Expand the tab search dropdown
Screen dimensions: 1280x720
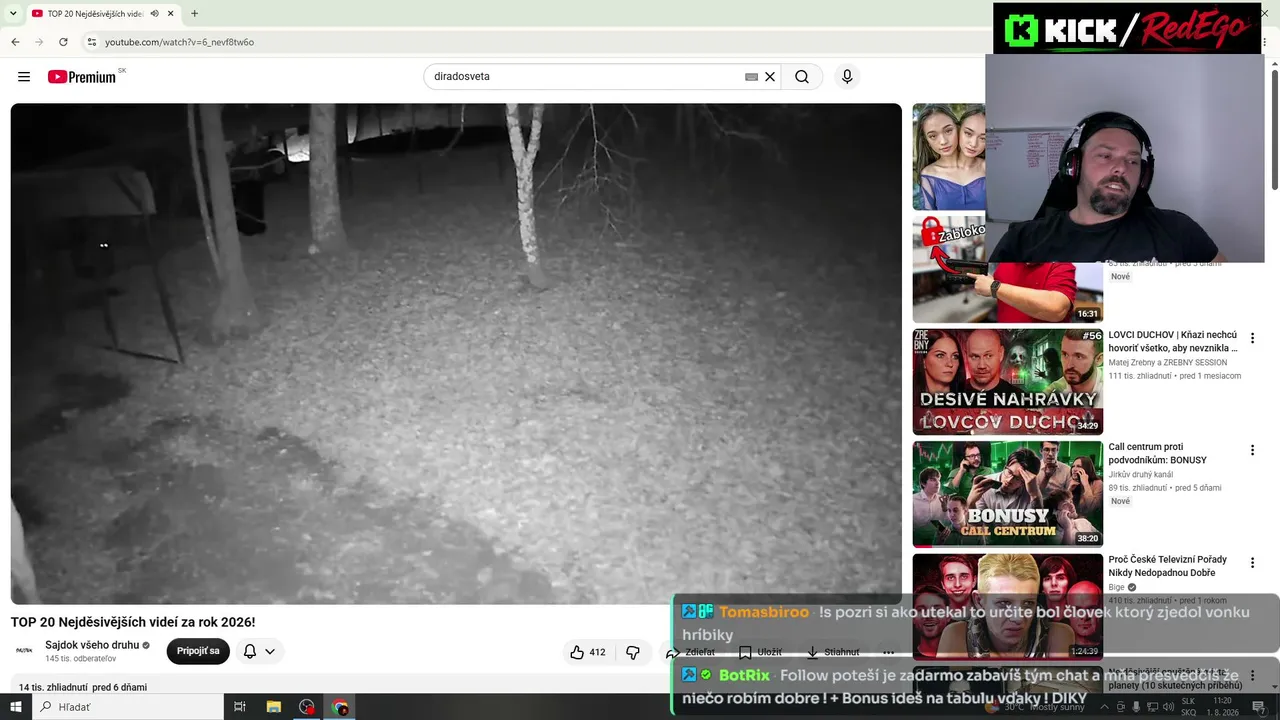13,14
